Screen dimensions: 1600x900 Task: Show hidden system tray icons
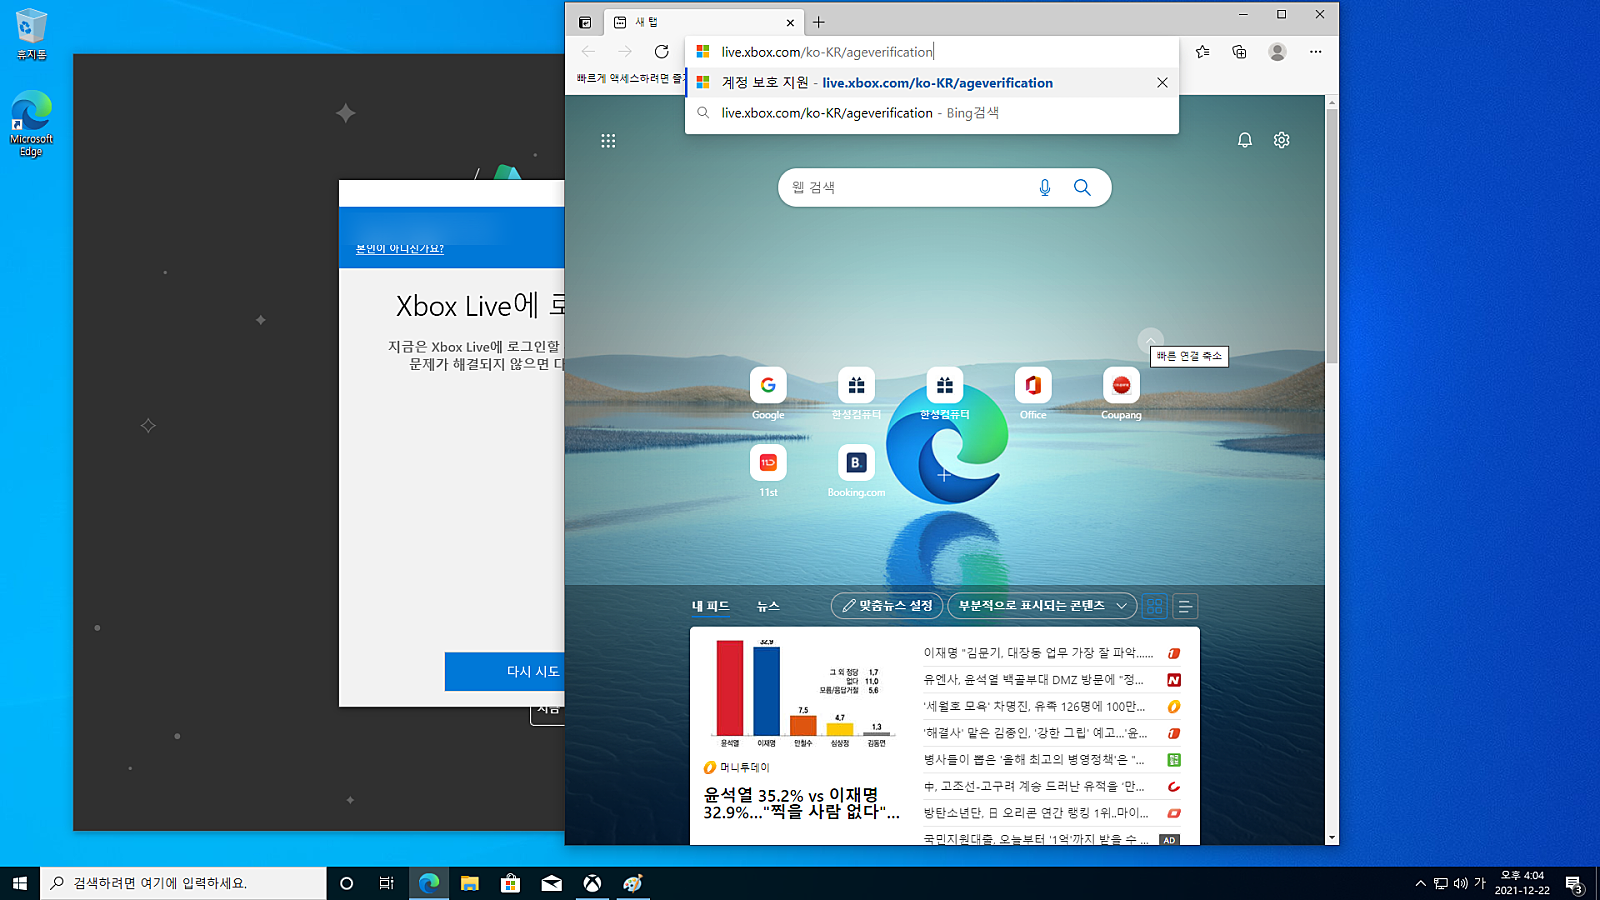[1420, 883]
